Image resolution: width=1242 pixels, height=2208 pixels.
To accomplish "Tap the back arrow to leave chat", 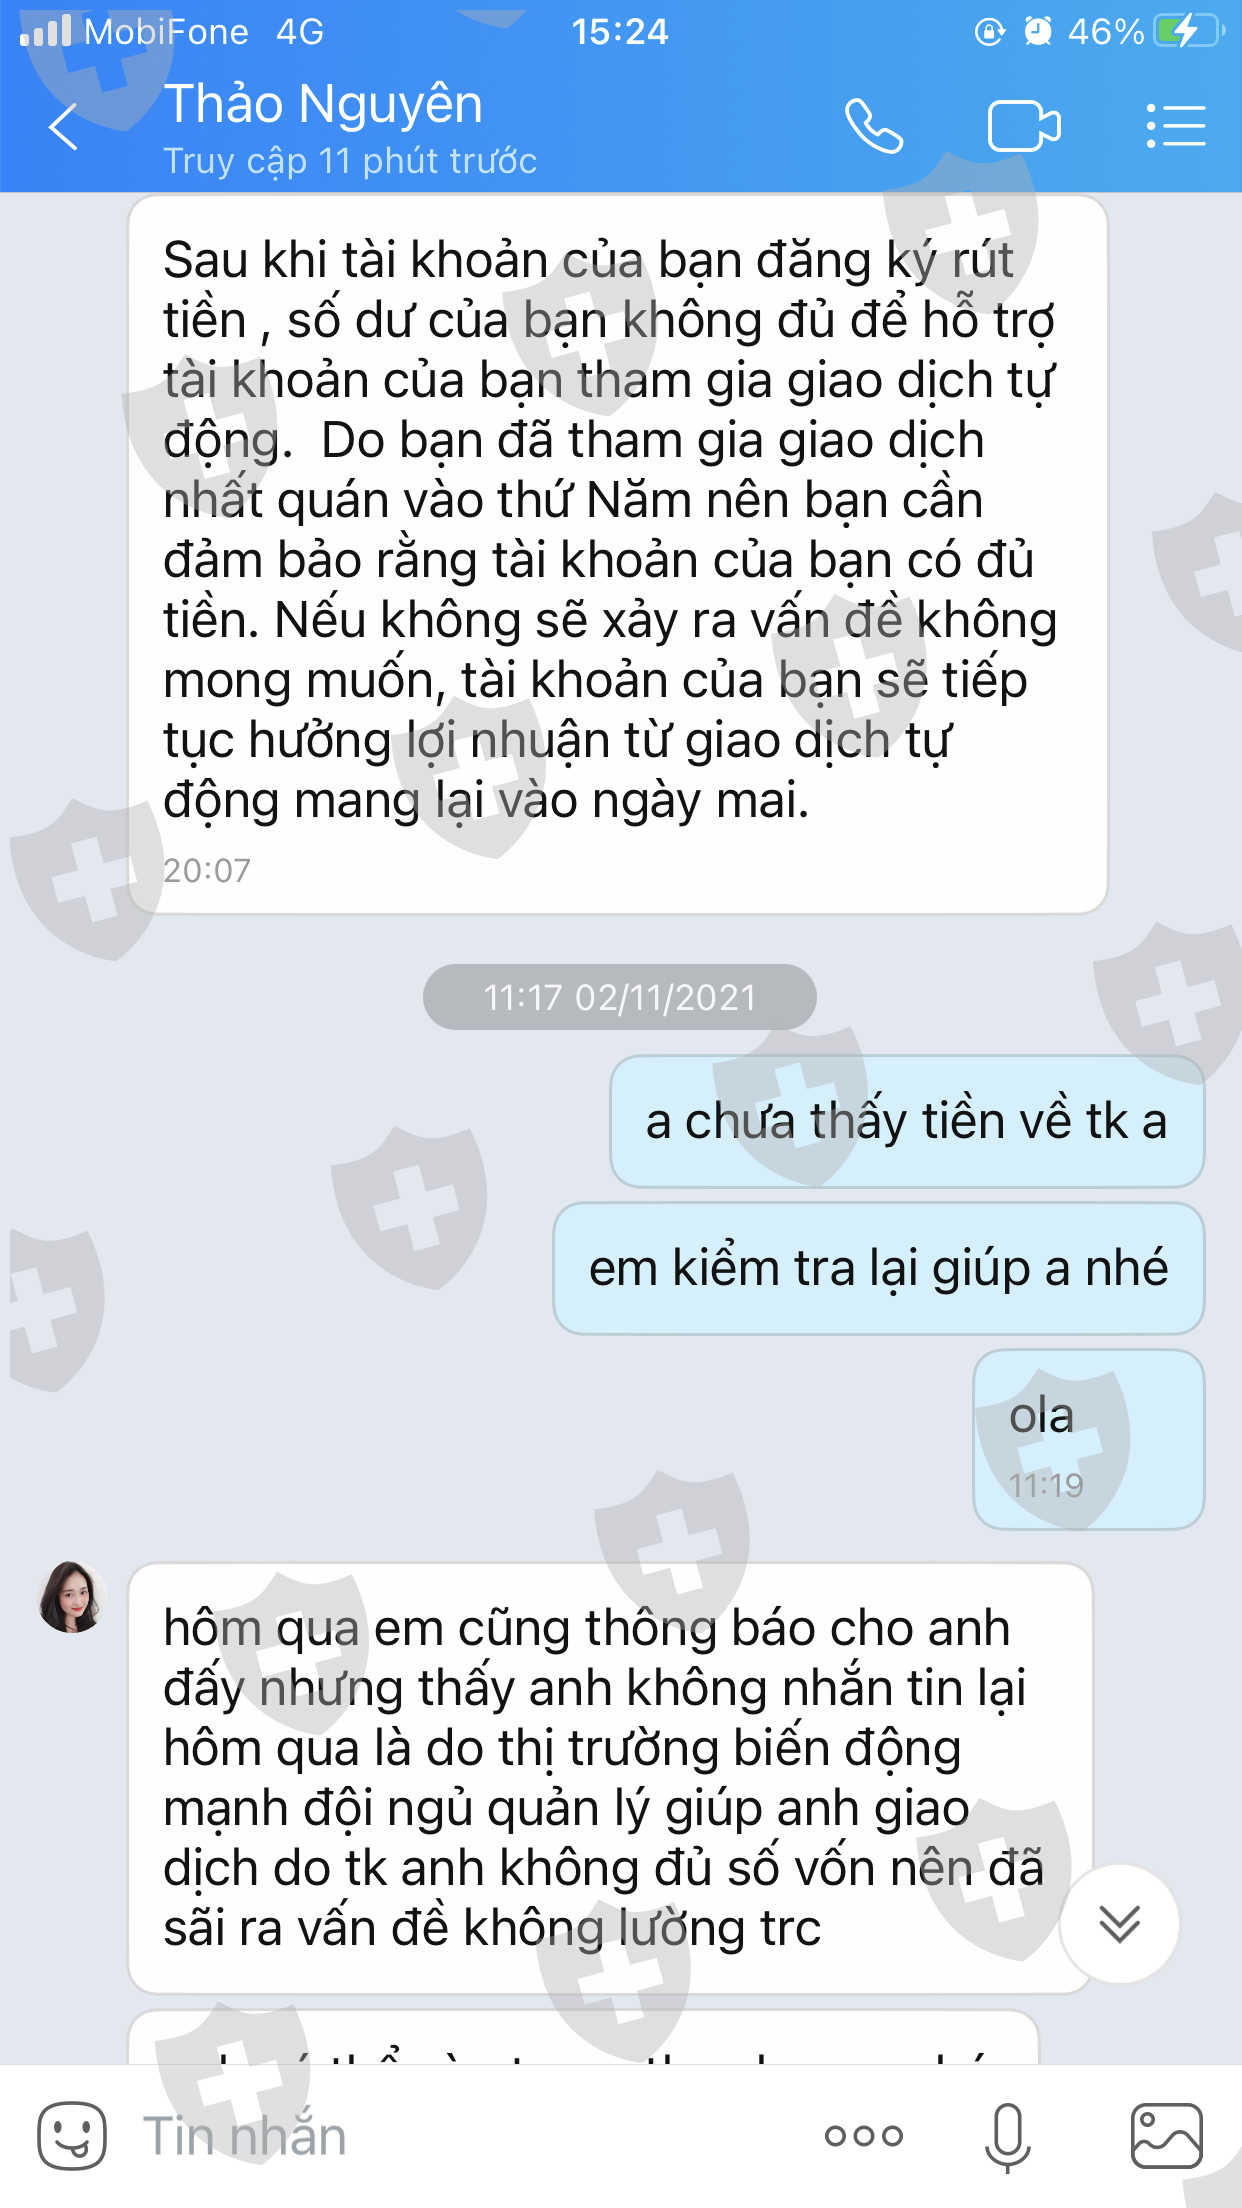I will (x=63, y=127).
